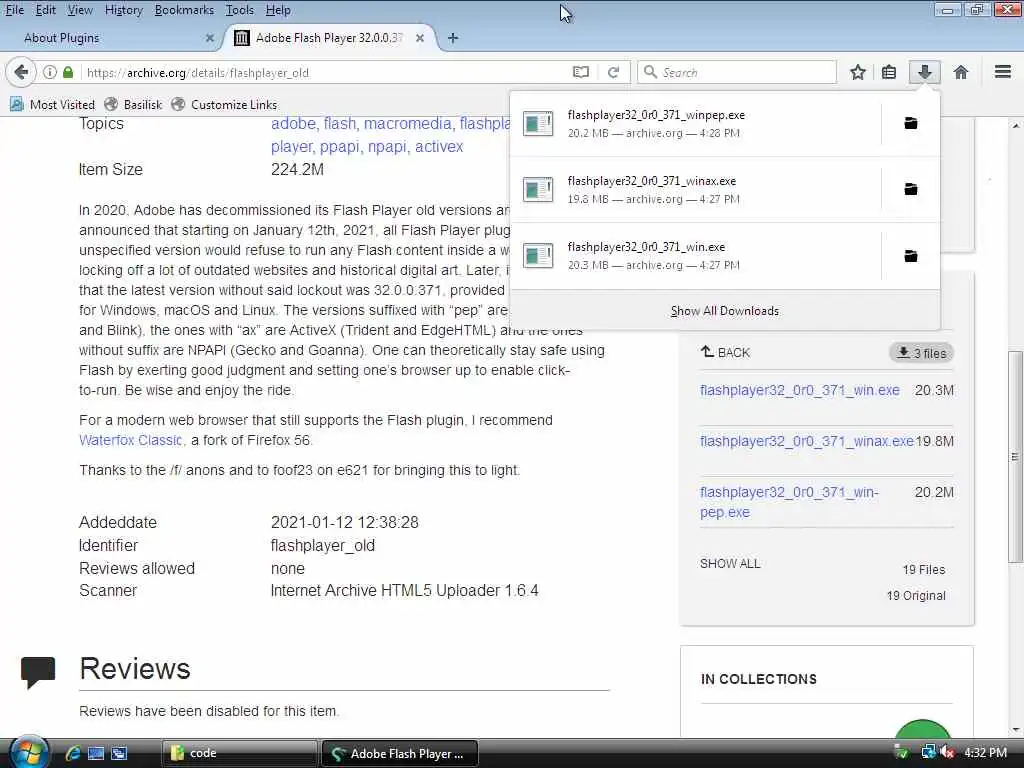Open a new tab with the plus button
The width and height of the screenshot is (1024, 768).
[x=453, y=38]
